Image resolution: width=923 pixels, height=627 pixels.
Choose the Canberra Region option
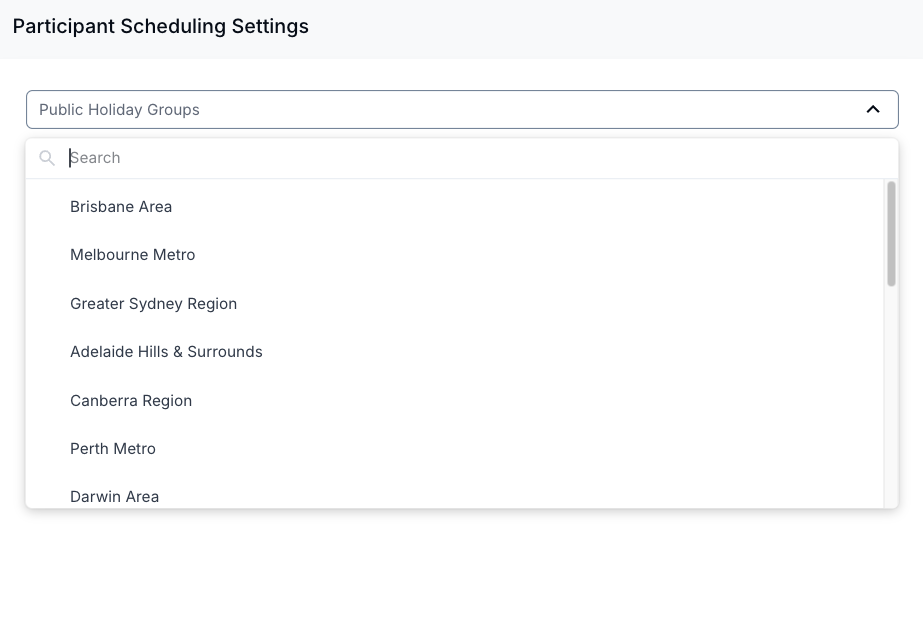(454, 401)
